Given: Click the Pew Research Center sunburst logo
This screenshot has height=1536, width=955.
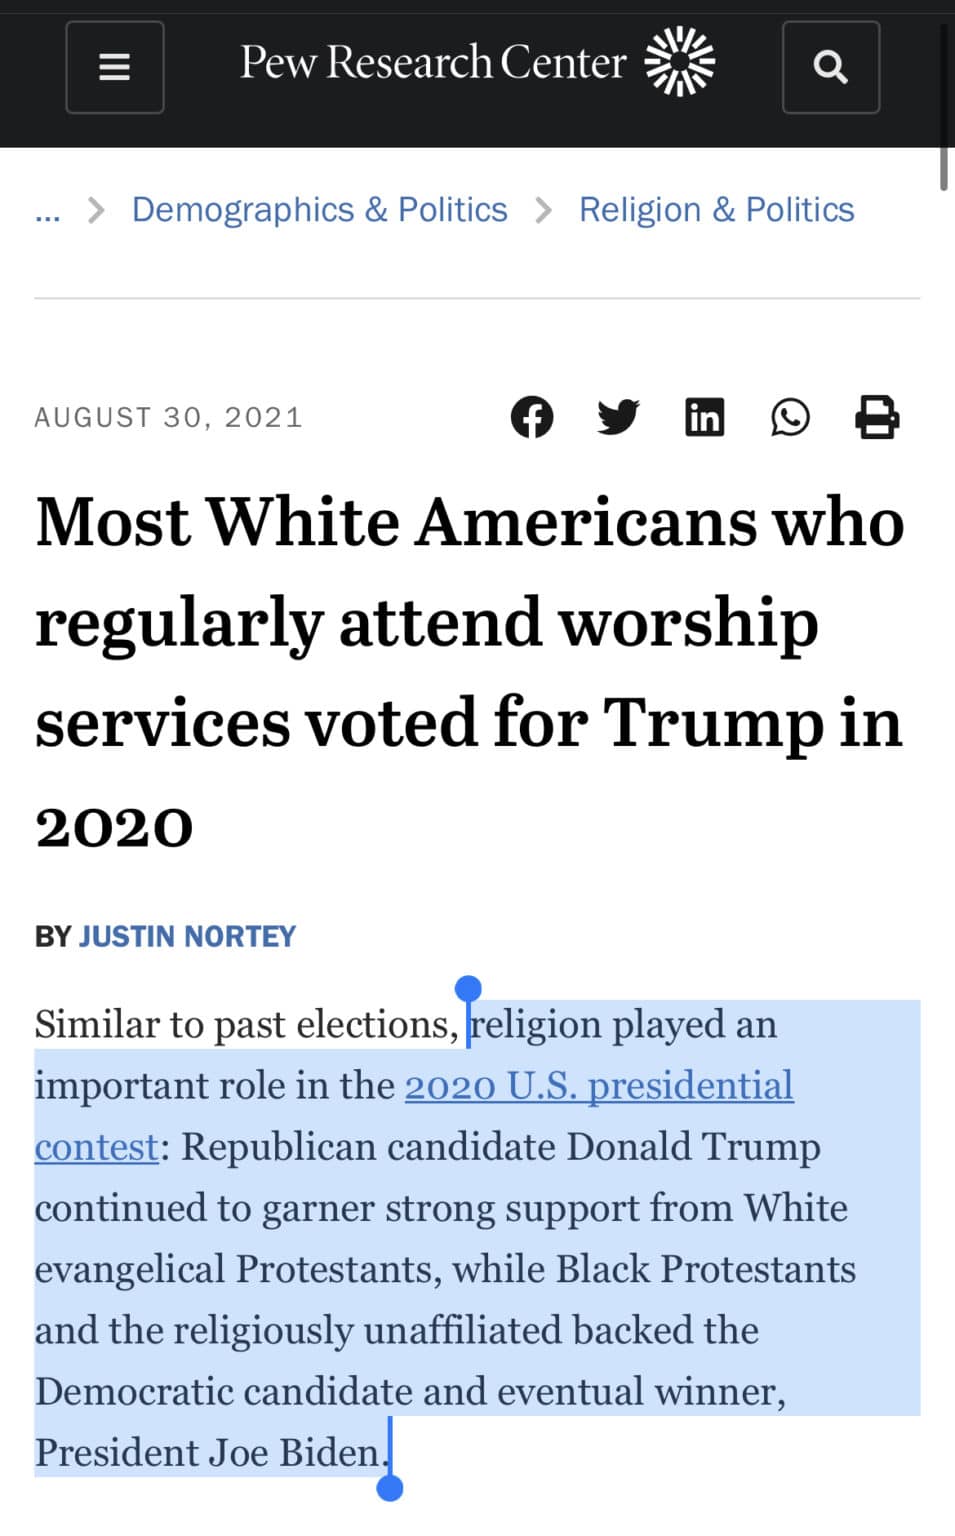Looking at the screenshot, I should 680,62.
